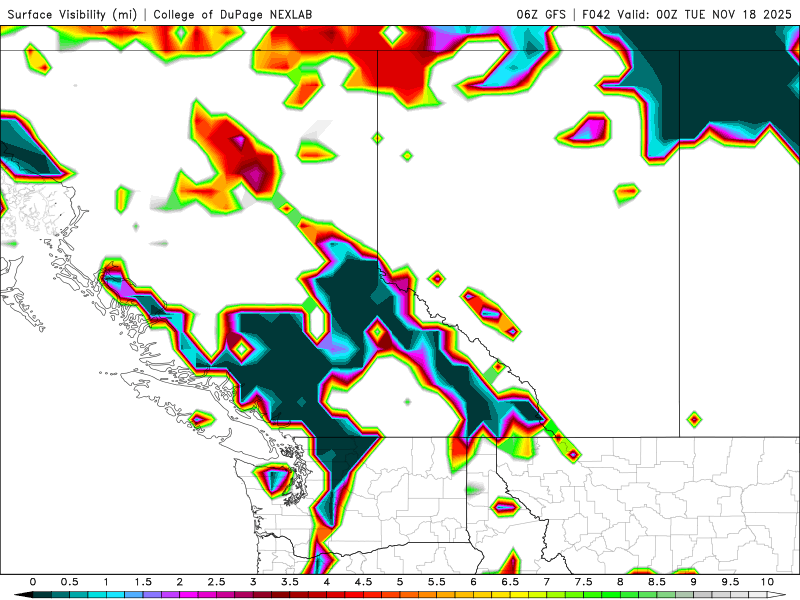Click the color scale label "6.5"

tap(510, 582)
